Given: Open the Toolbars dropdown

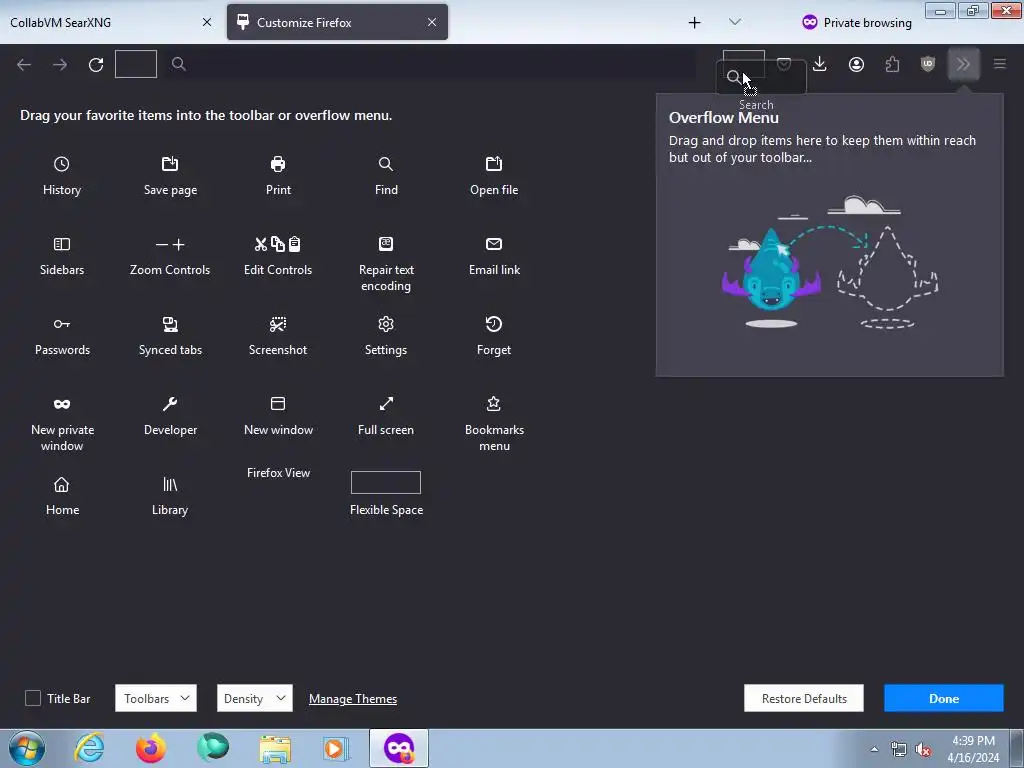Looking at the screenshot, I should (155, 698).
